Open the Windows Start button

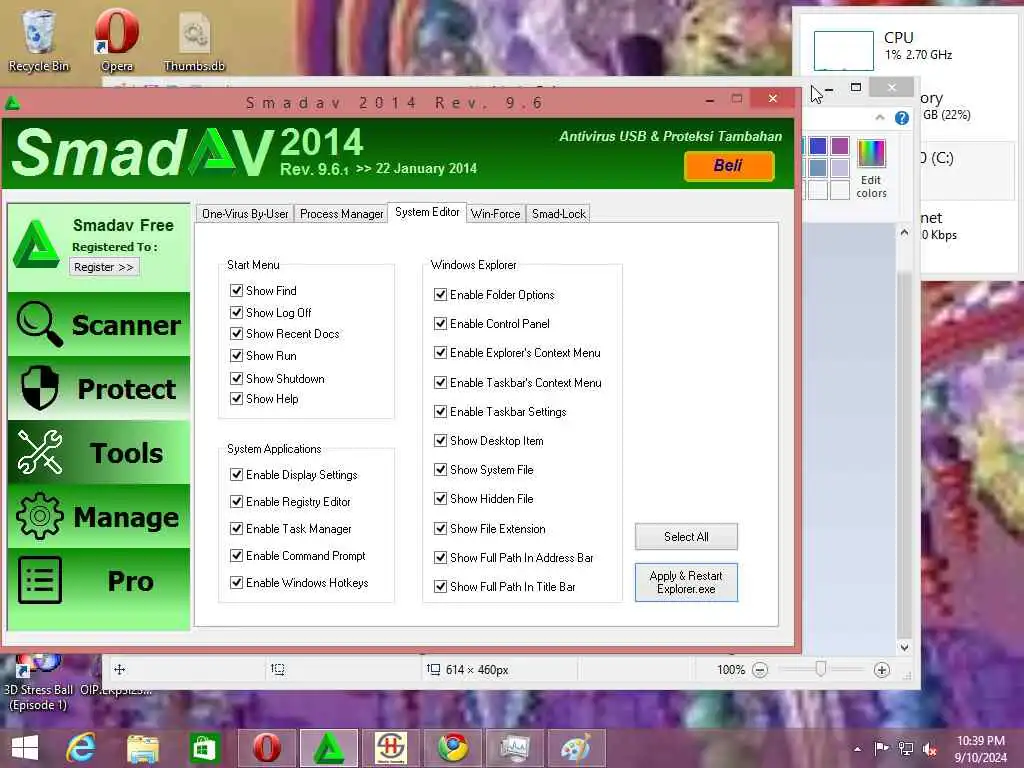(x=25, y=748)
